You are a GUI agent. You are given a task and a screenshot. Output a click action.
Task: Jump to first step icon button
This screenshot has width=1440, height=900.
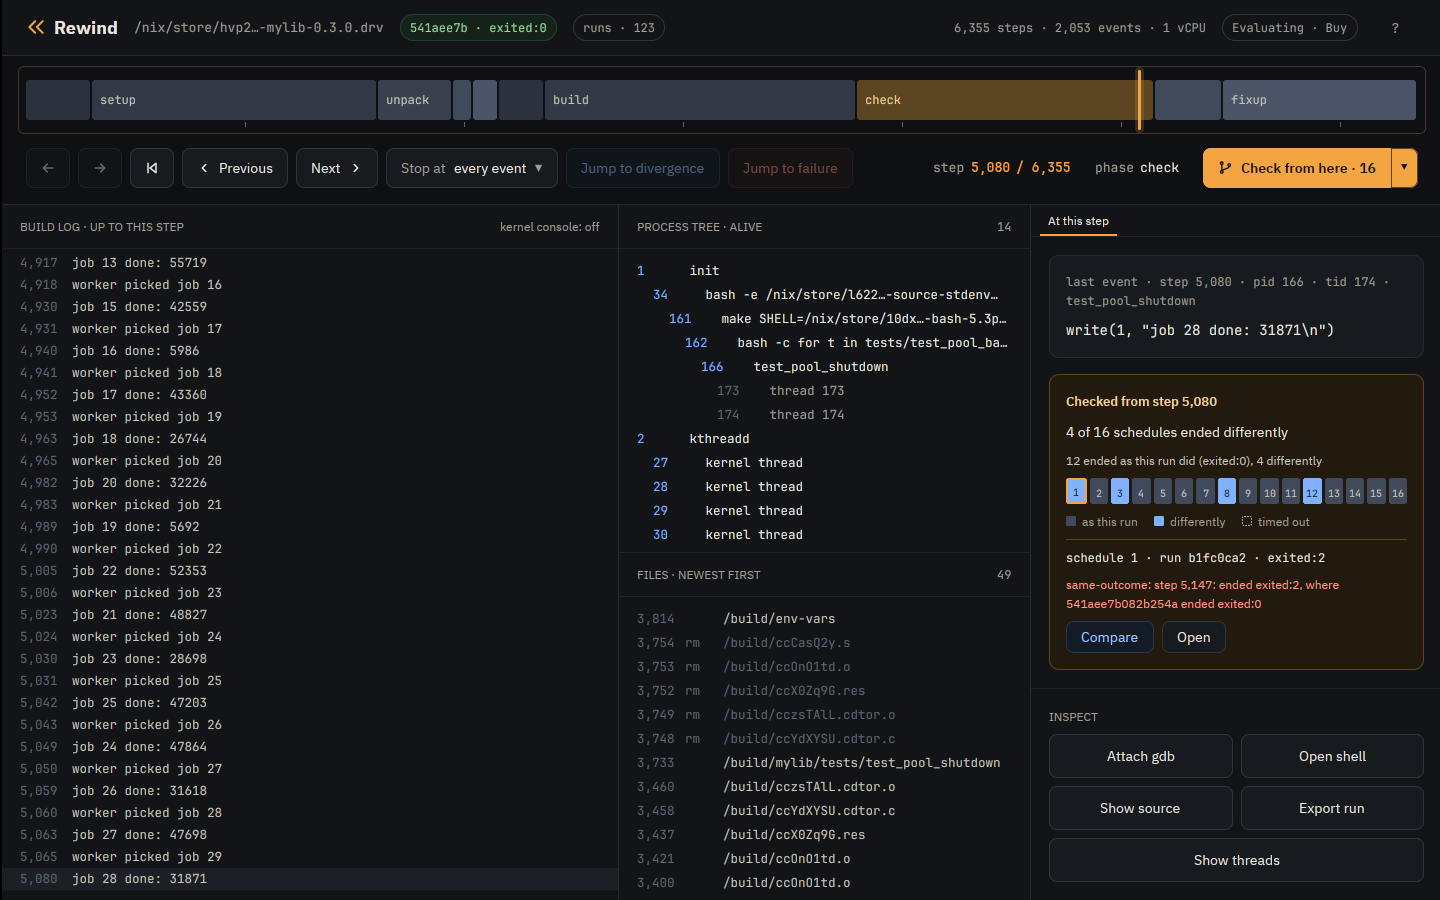152,168
